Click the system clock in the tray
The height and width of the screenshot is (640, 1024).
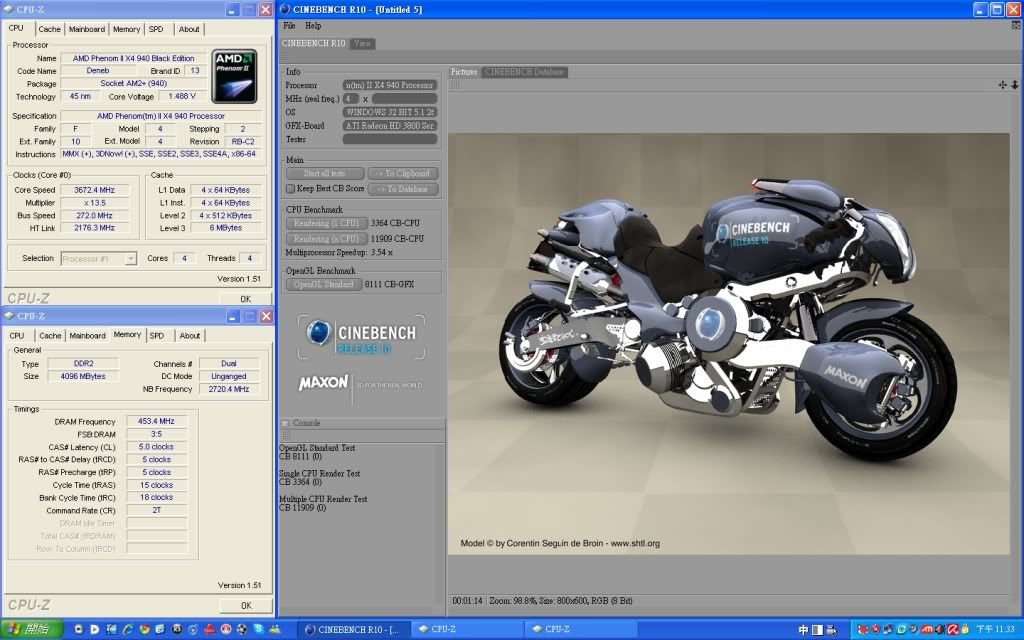tap(995, 630)
